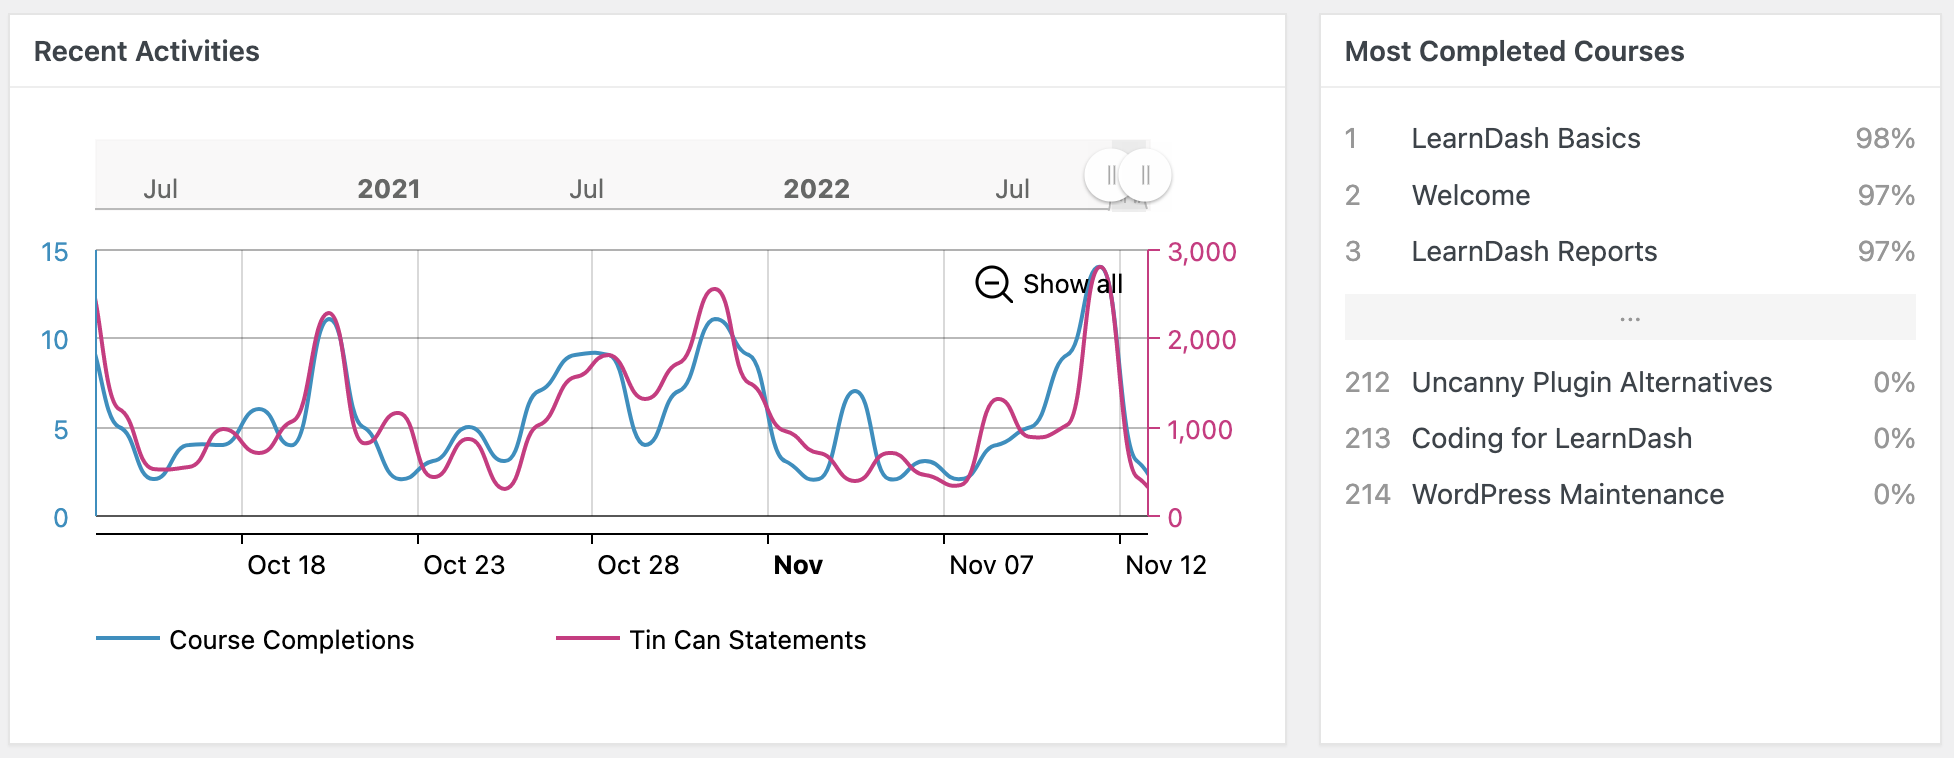Open the Welcome course entry
Screen dimensions: 1954x758
pos(1470,195)
